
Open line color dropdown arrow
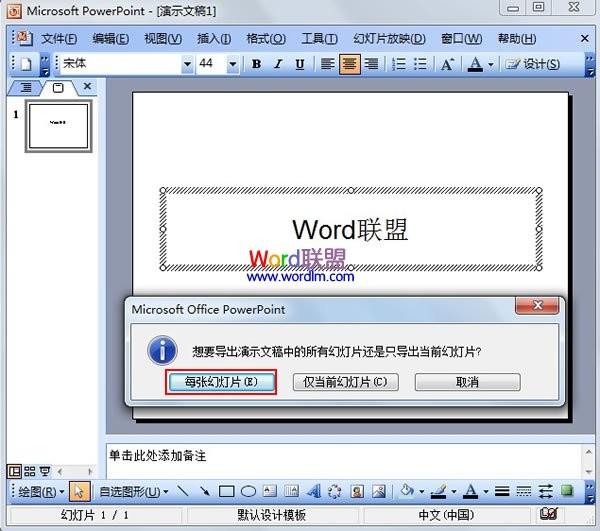coord(454,492)
